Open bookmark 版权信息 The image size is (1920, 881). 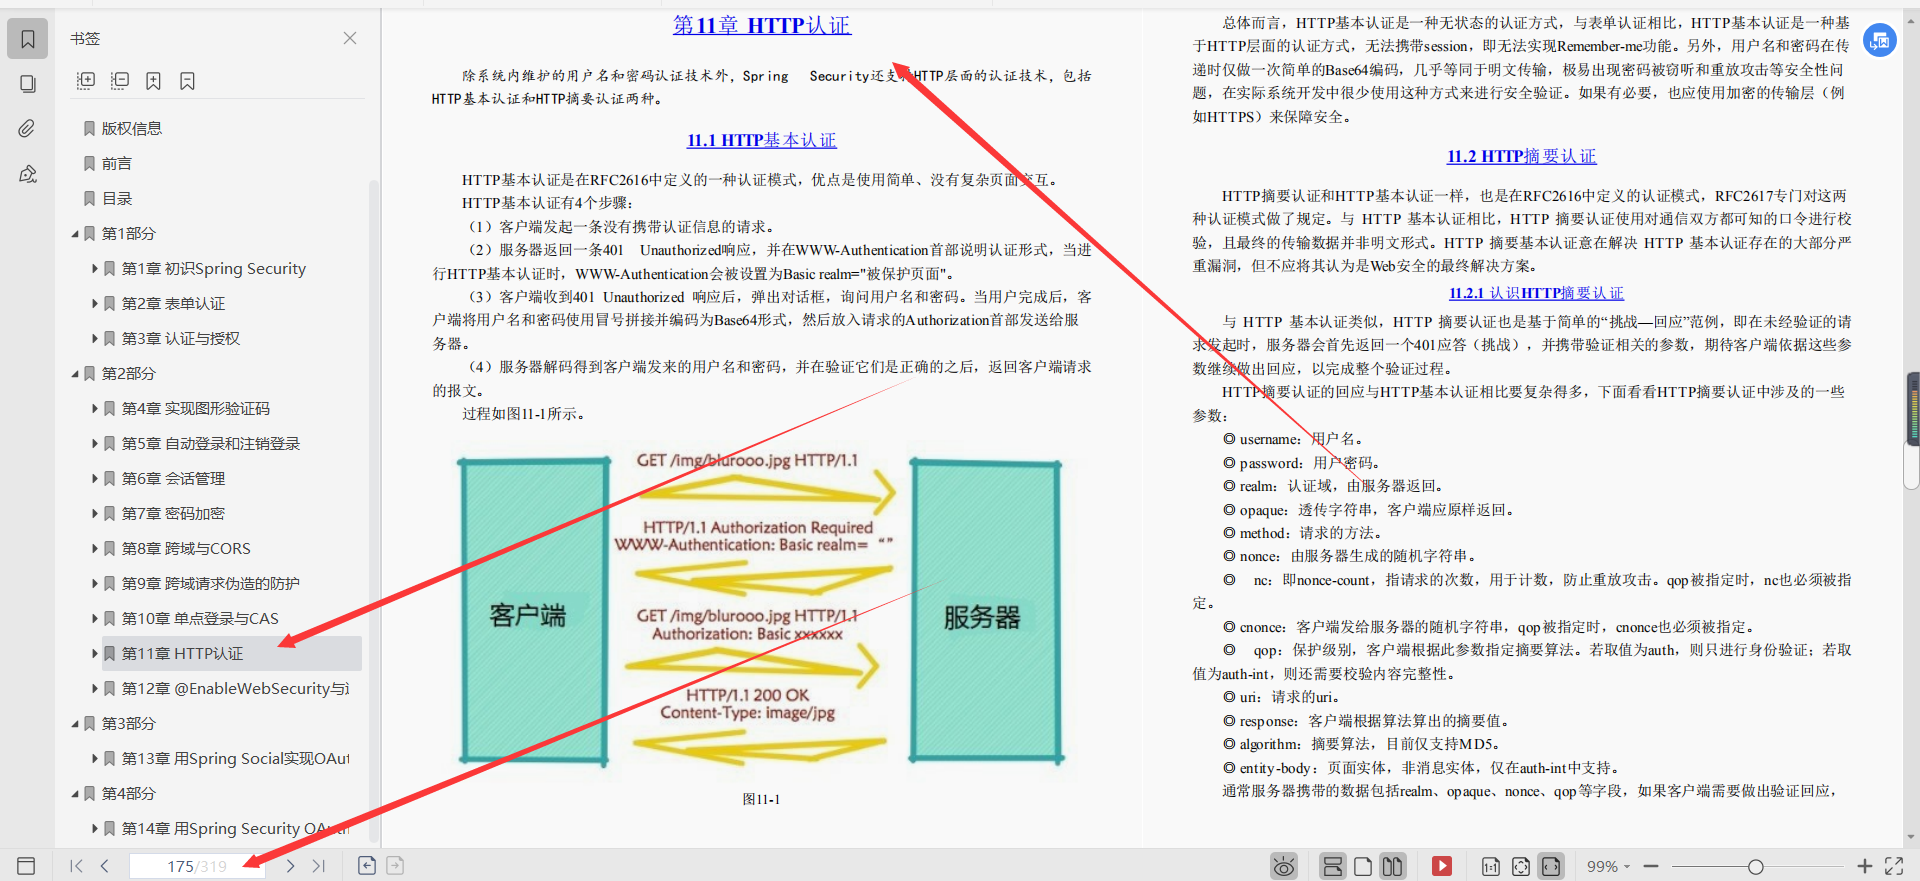[x=131, y=128]
